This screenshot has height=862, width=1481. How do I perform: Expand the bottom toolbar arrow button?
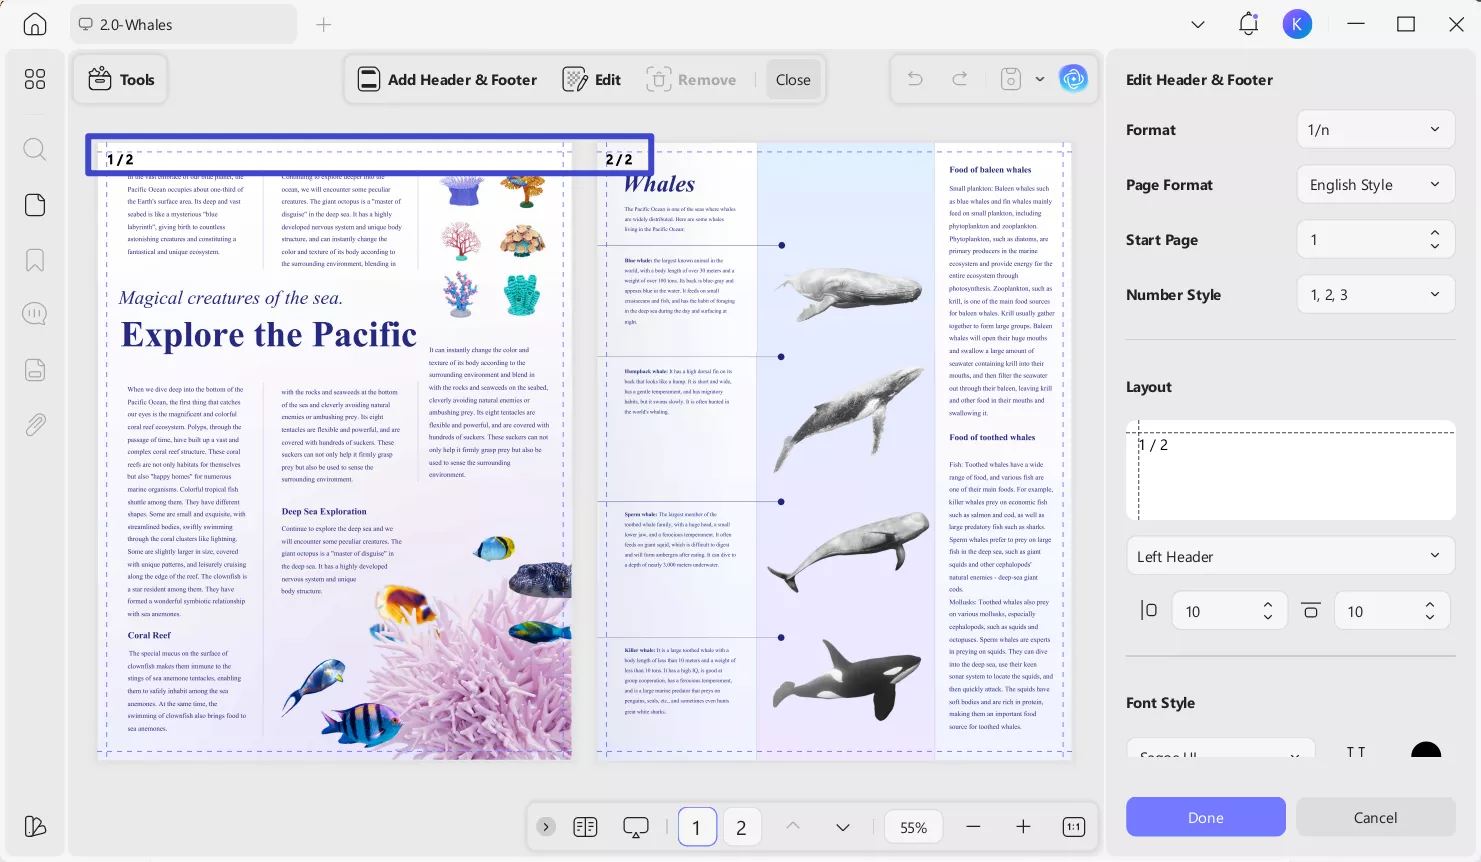546,827
